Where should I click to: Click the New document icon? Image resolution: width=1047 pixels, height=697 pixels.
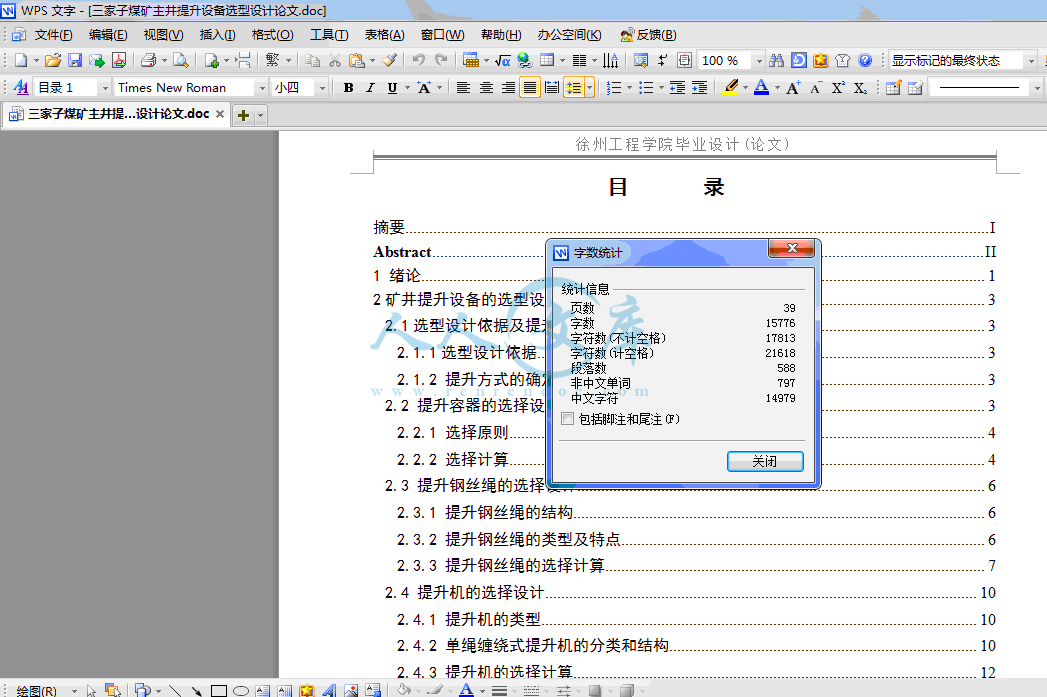(21, 61)
